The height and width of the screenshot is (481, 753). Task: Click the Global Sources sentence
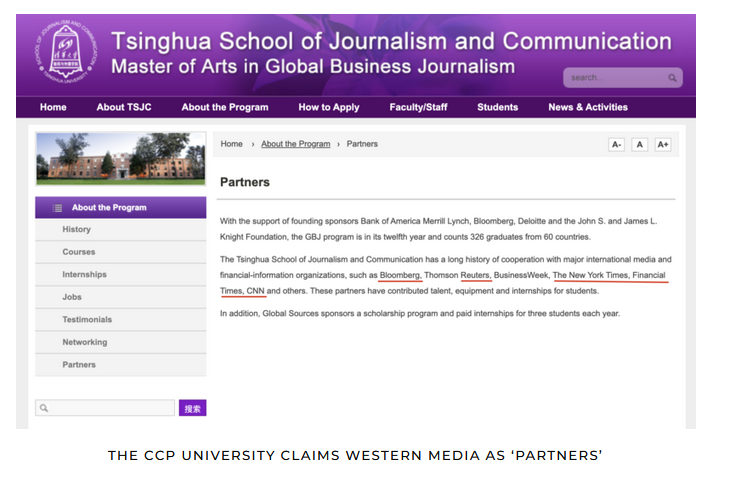pos(420,313)
